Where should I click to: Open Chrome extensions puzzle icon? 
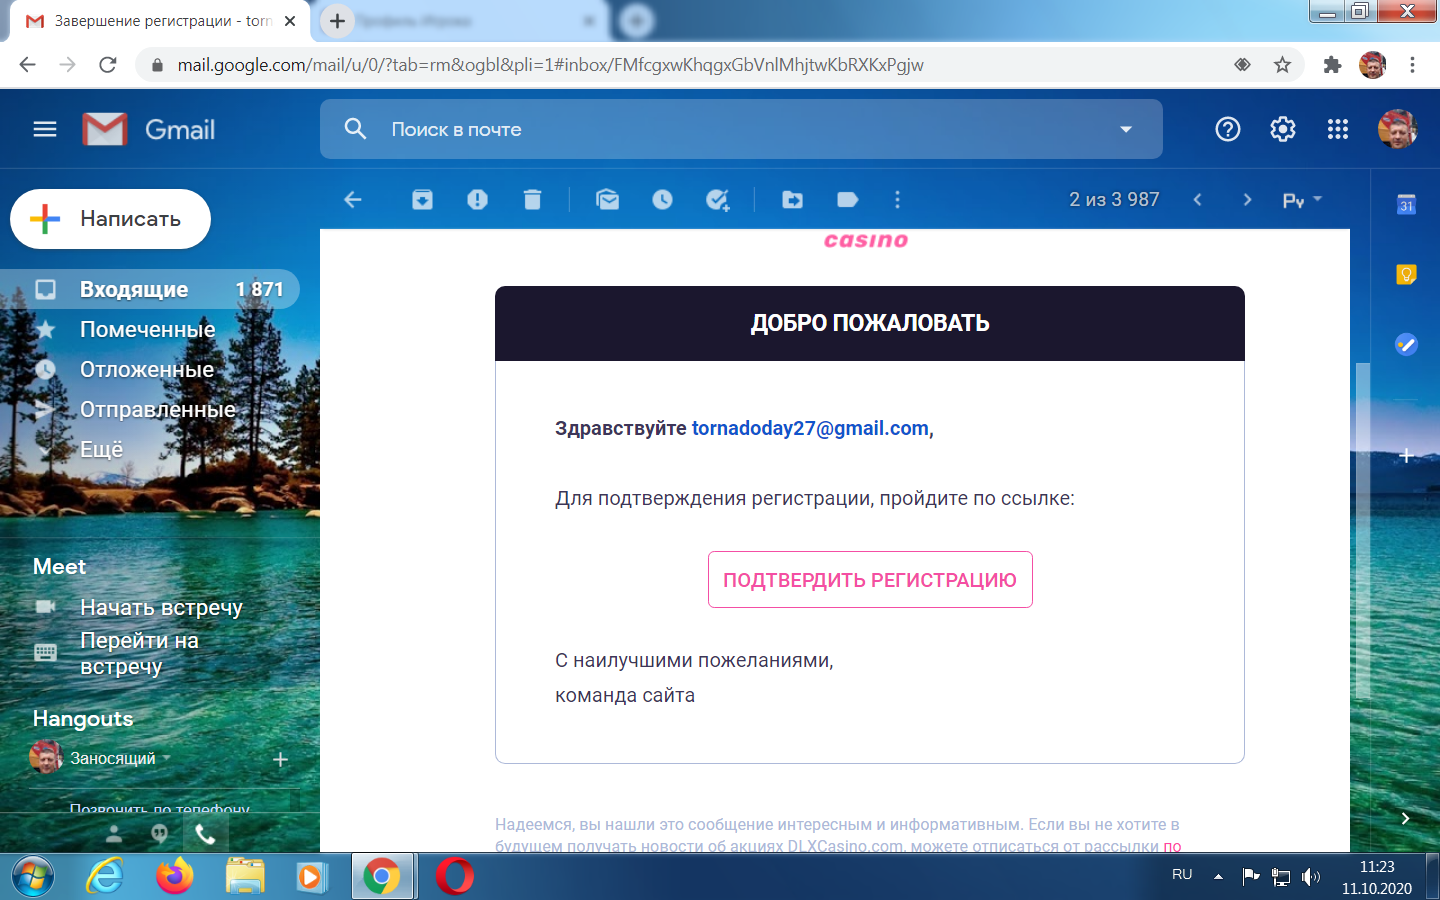click(1332, 65)
